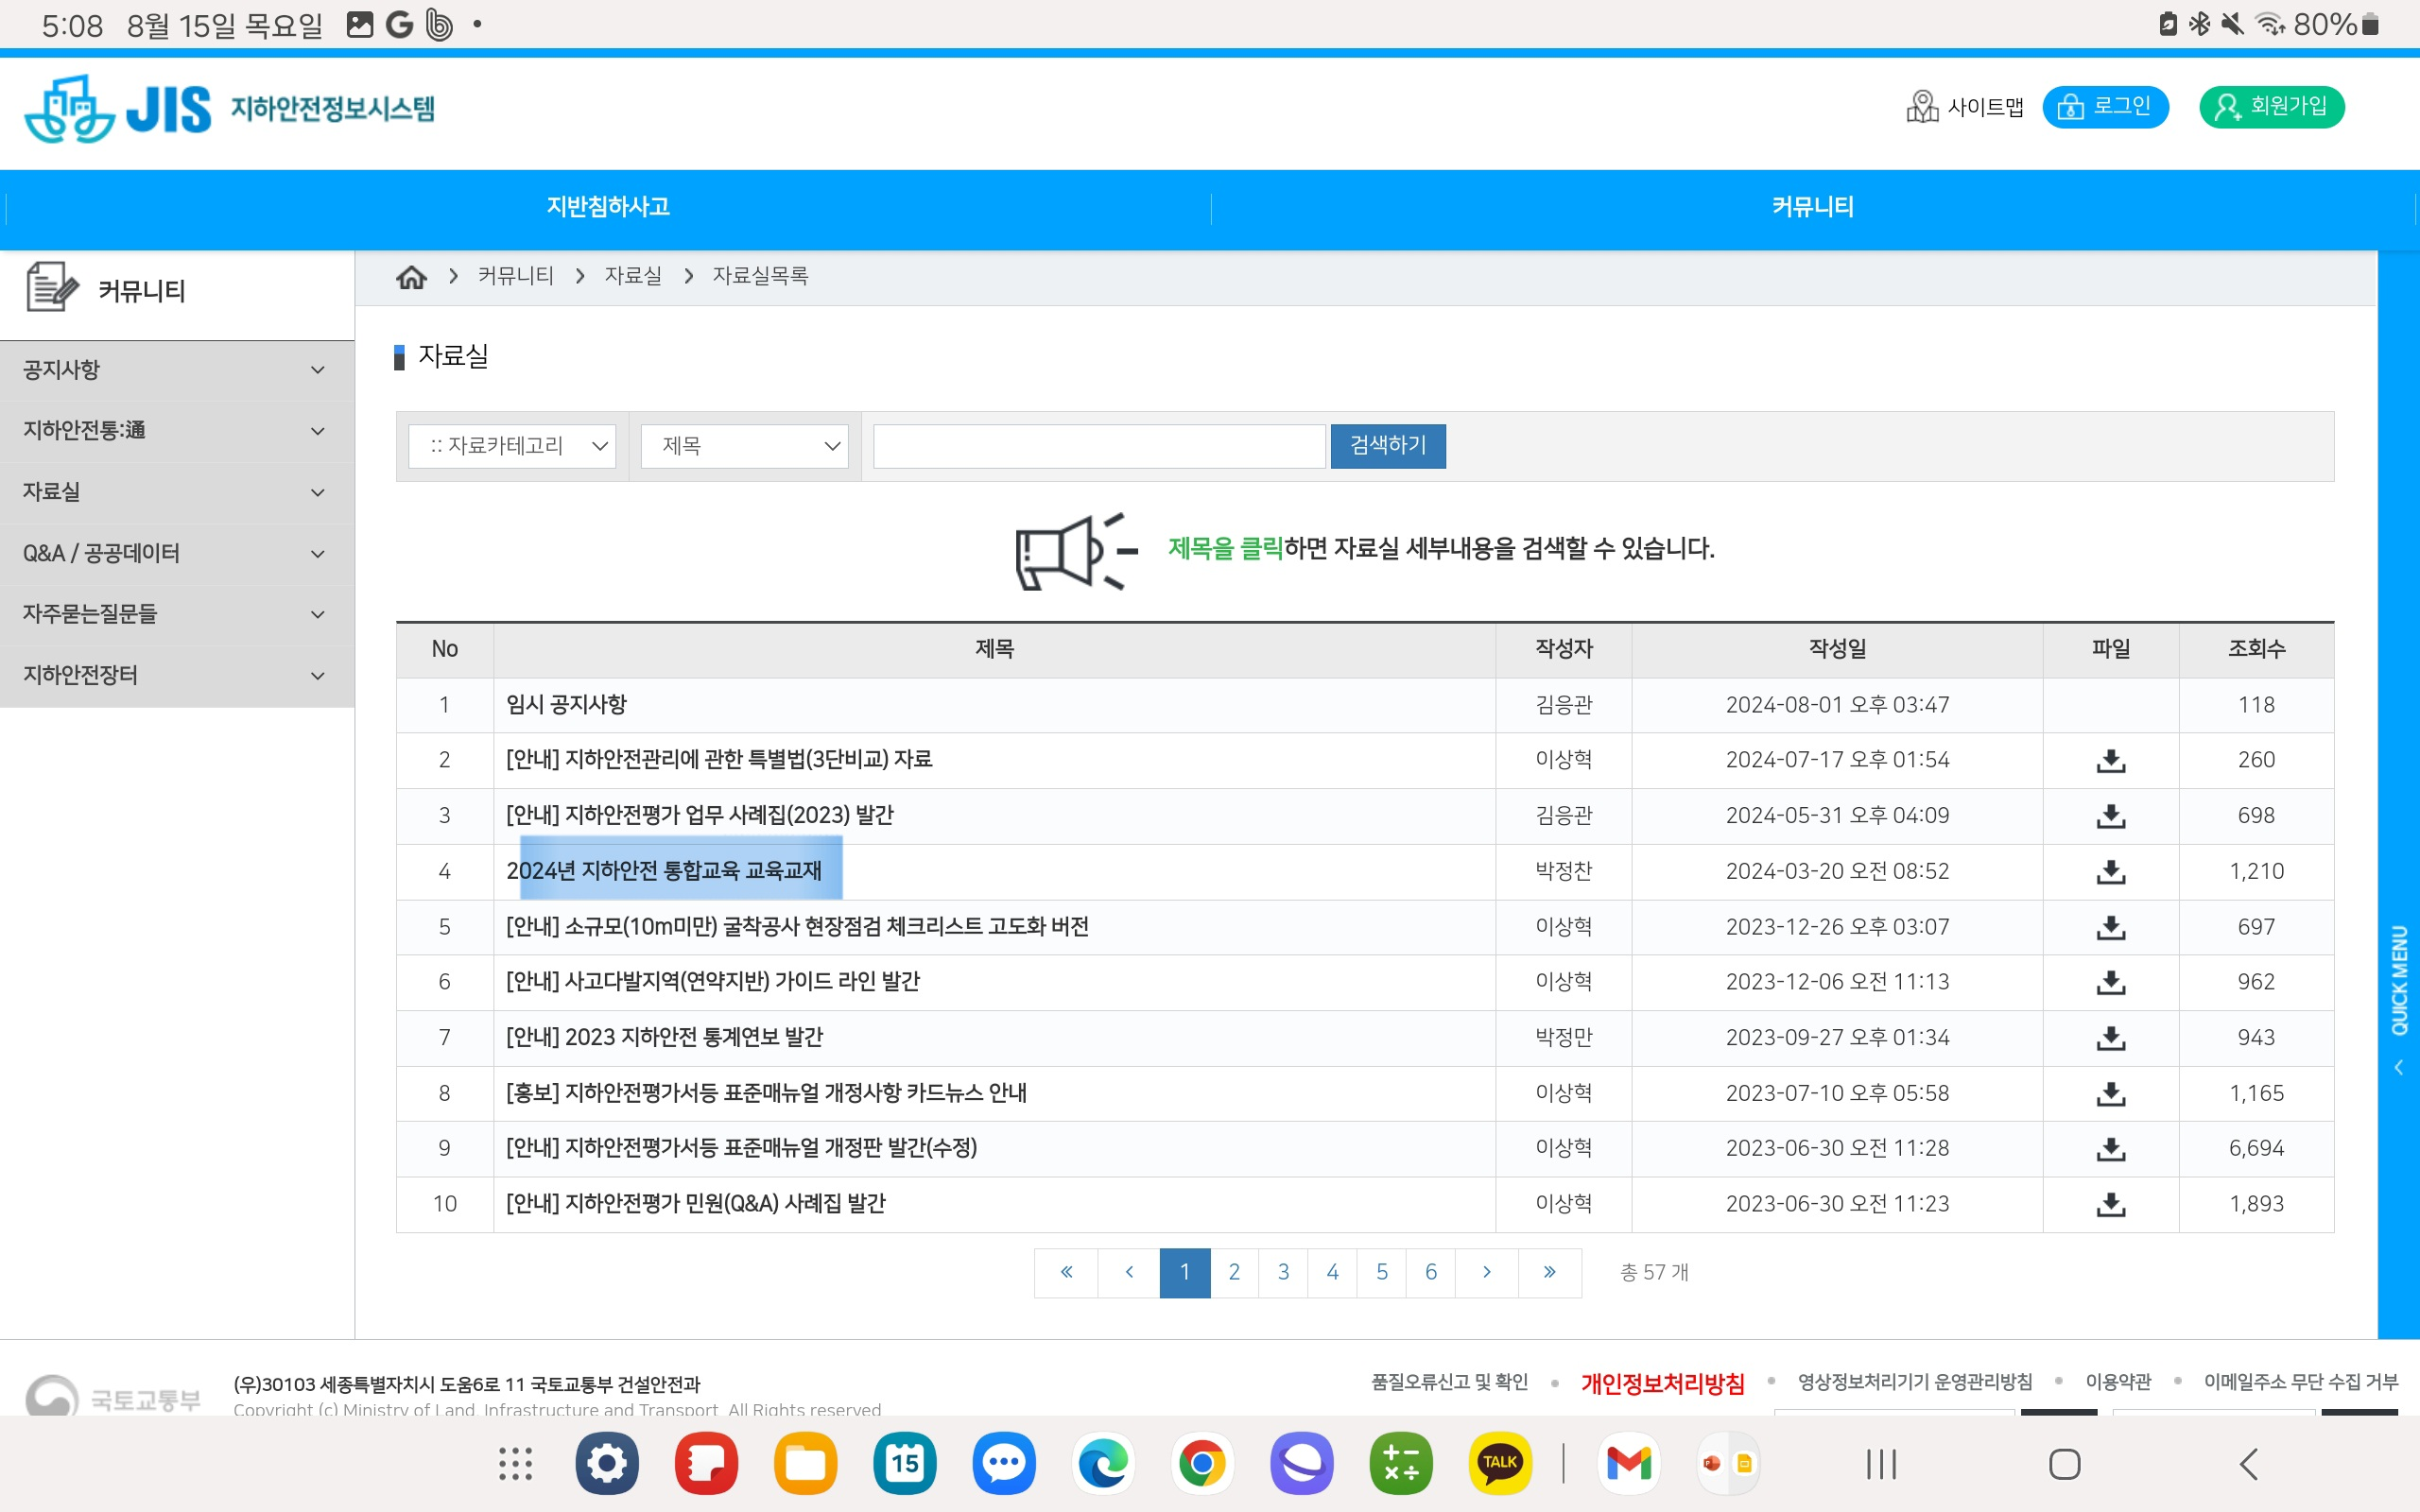Click the home icon in breadcrumb

pos(411,277)
